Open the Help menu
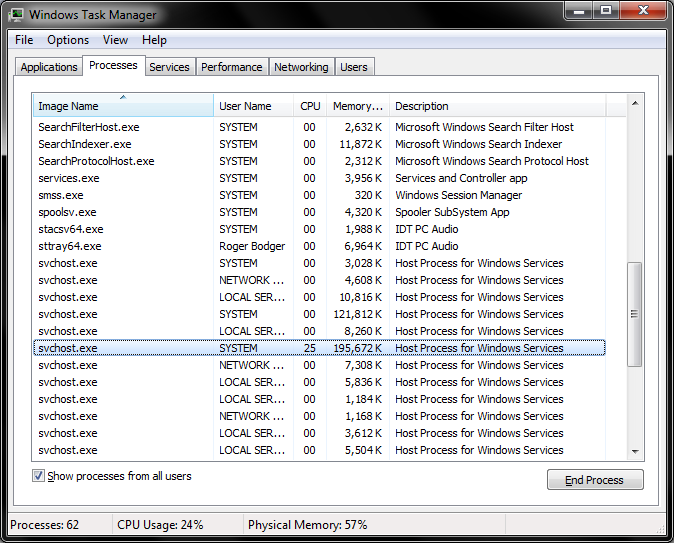The height and width of the screenshot is (543, 674). (154, 40)
